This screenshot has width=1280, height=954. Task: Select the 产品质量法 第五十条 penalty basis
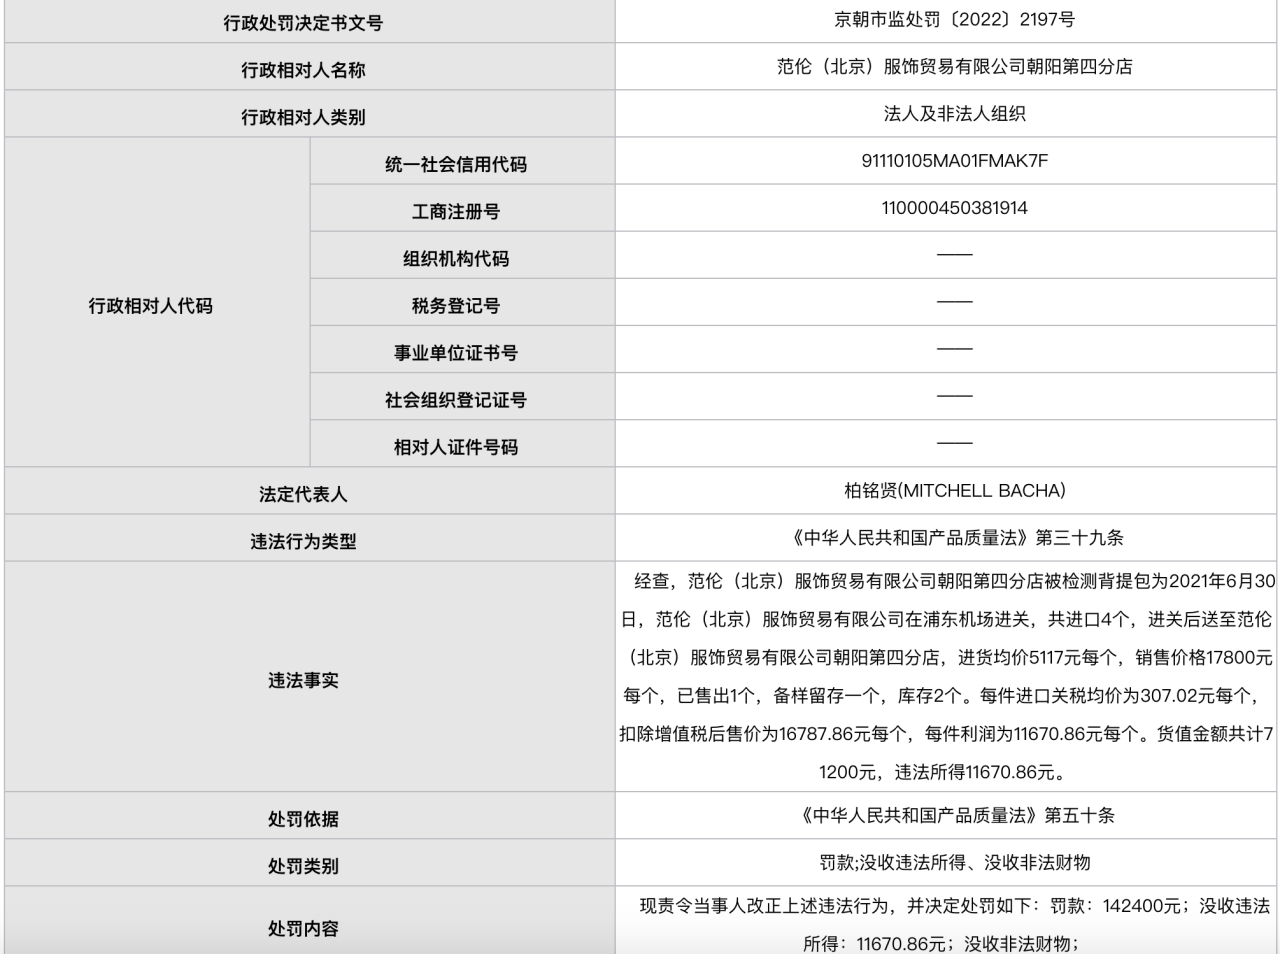pos(957,815)
